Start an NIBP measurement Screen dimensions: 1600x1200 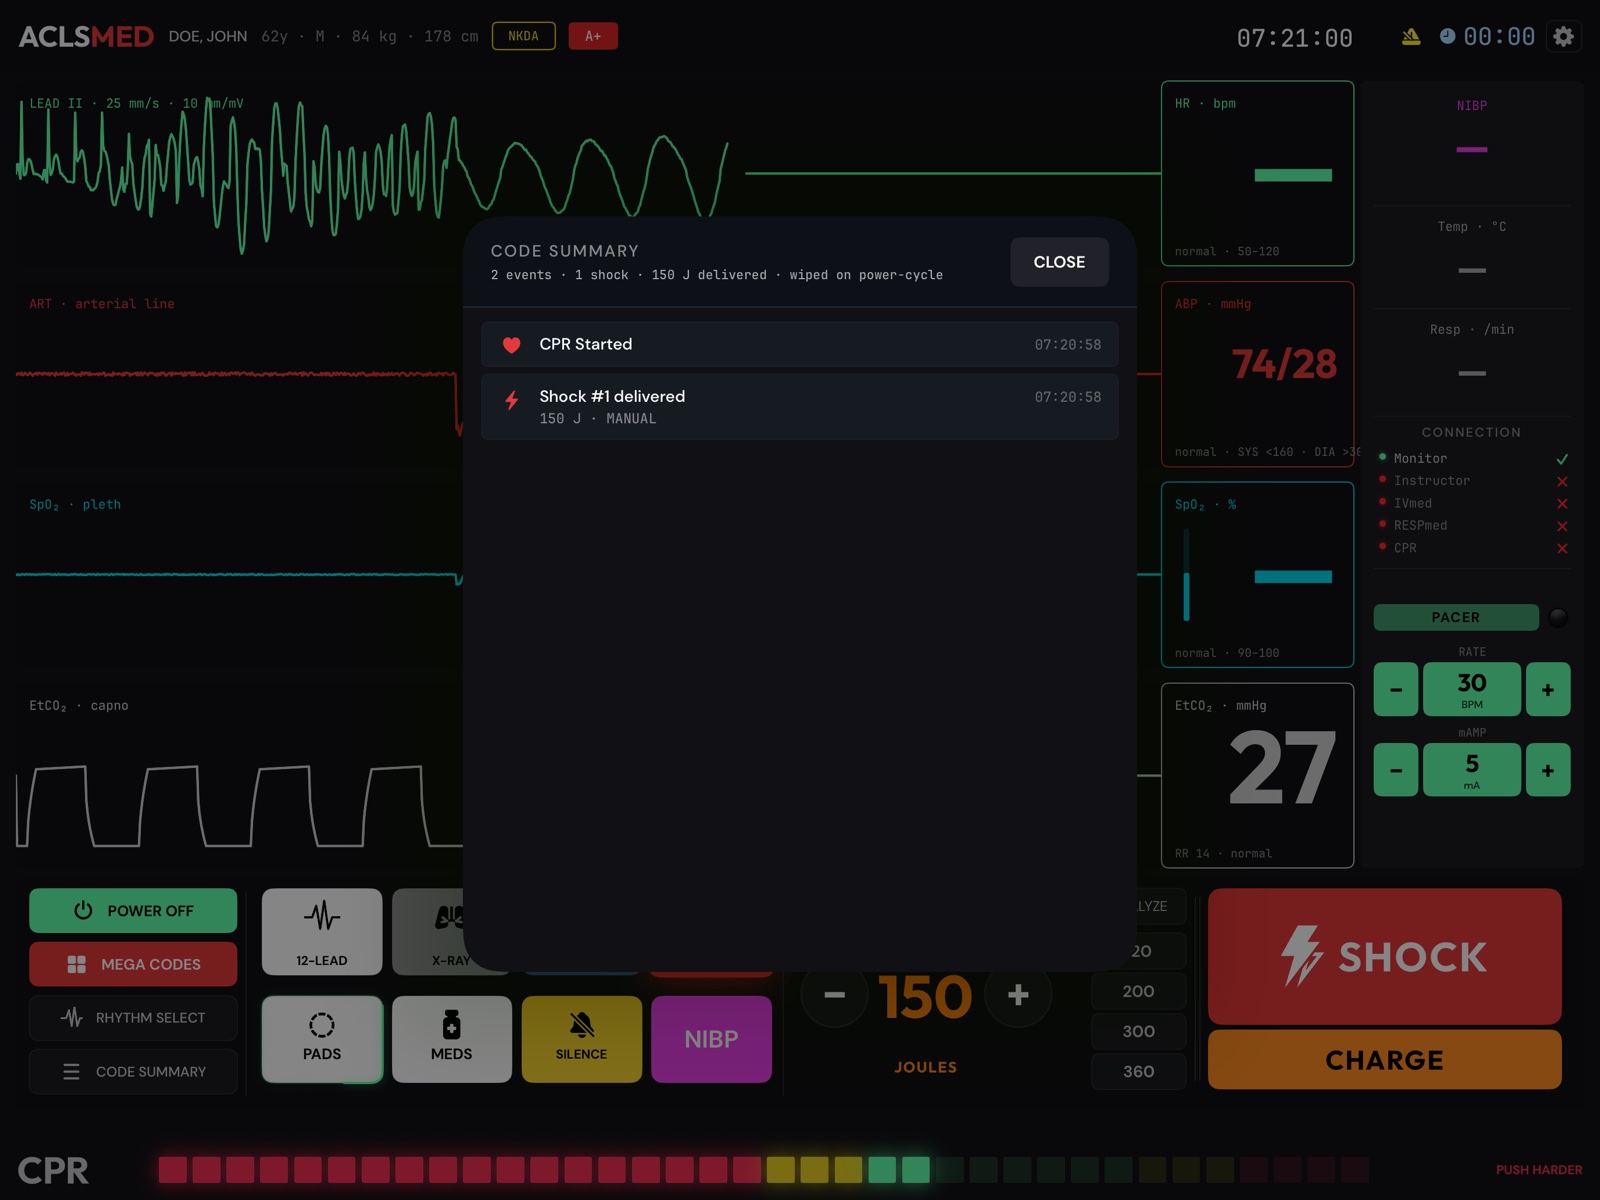pyautogui.click(x=711, y=1039)
